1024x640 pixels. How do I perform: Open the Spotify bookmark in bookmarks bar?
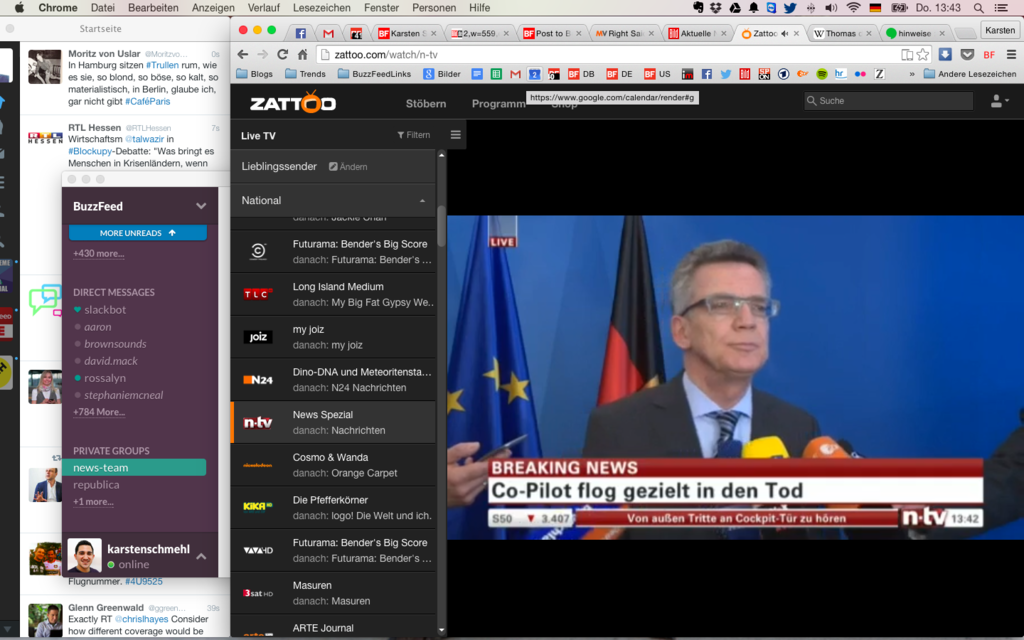point(822,74)
